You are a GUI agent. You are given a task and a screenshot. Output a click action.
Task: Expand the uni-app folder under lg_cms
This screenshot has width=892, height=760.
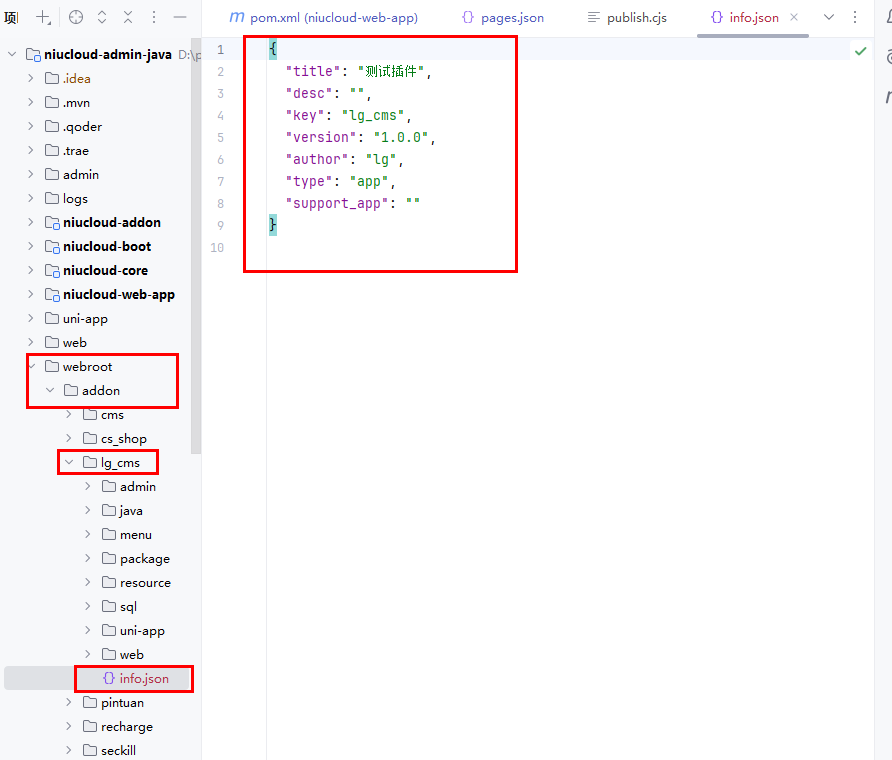click(88, 631)
